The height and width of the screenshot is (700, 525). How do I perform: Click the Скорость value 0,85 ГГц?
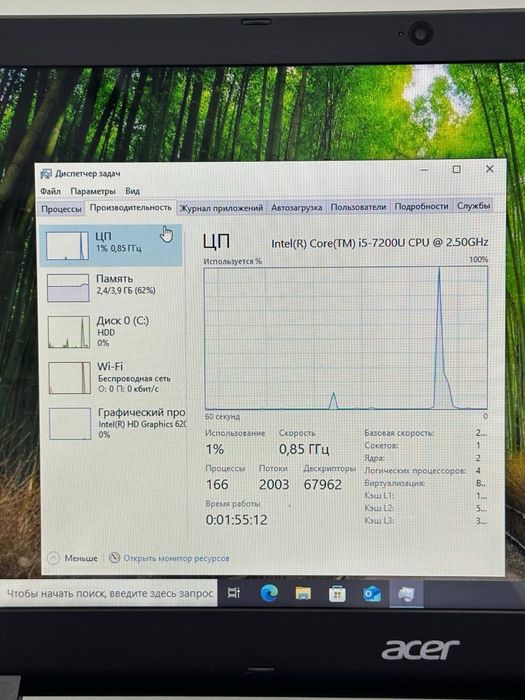[x=304, y=449]
